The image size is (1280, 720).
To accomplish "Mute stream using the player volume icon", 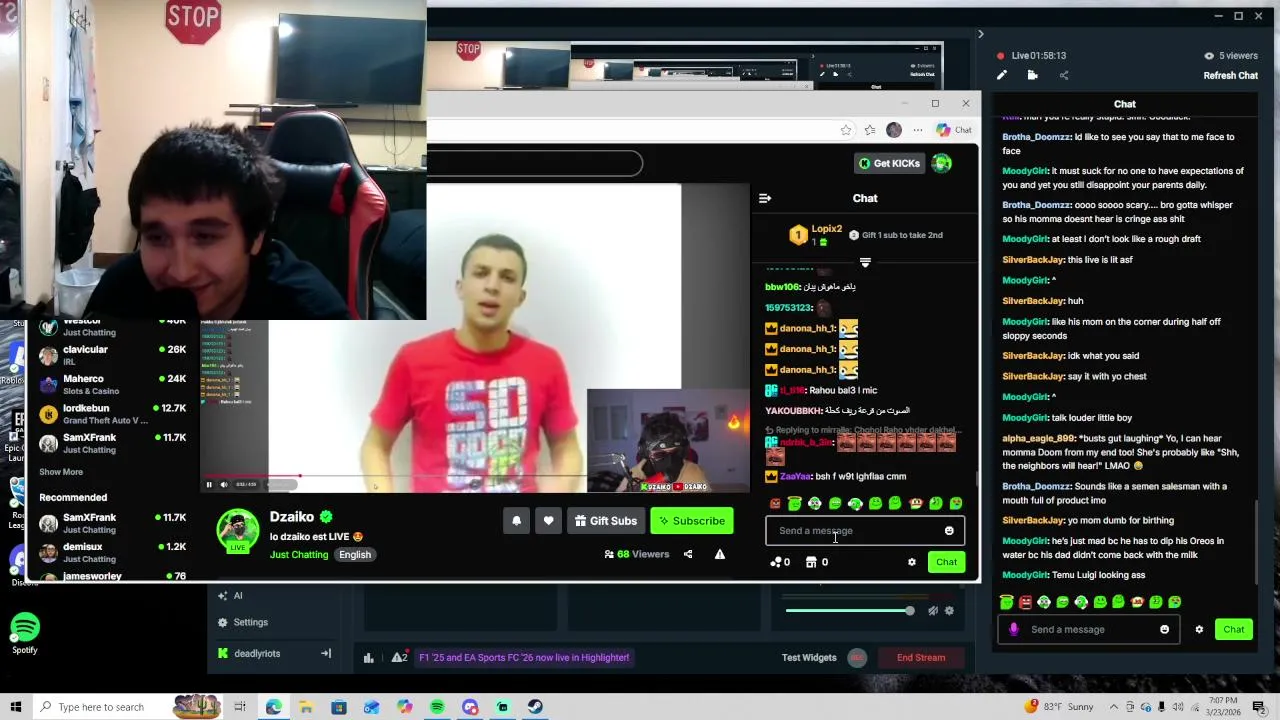I will 223,485.
